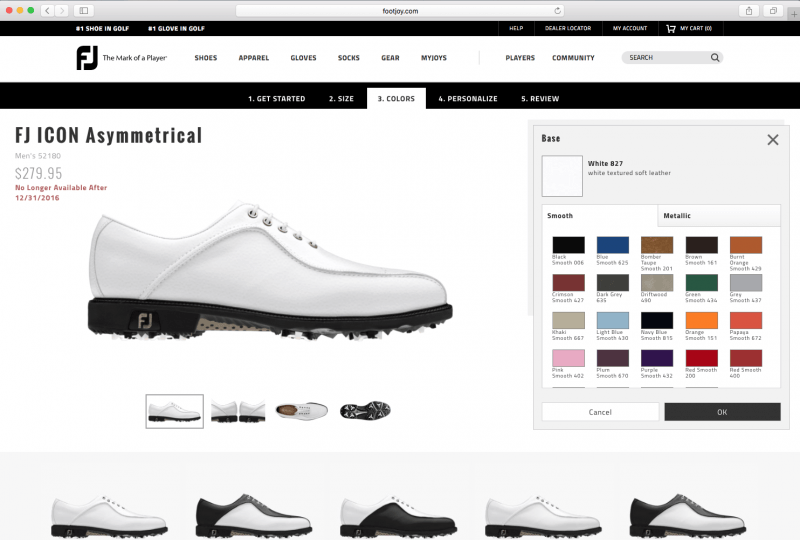Select the sole-view shoe thumbnail
Screen dimensions: 800x540
click(365, 410)
